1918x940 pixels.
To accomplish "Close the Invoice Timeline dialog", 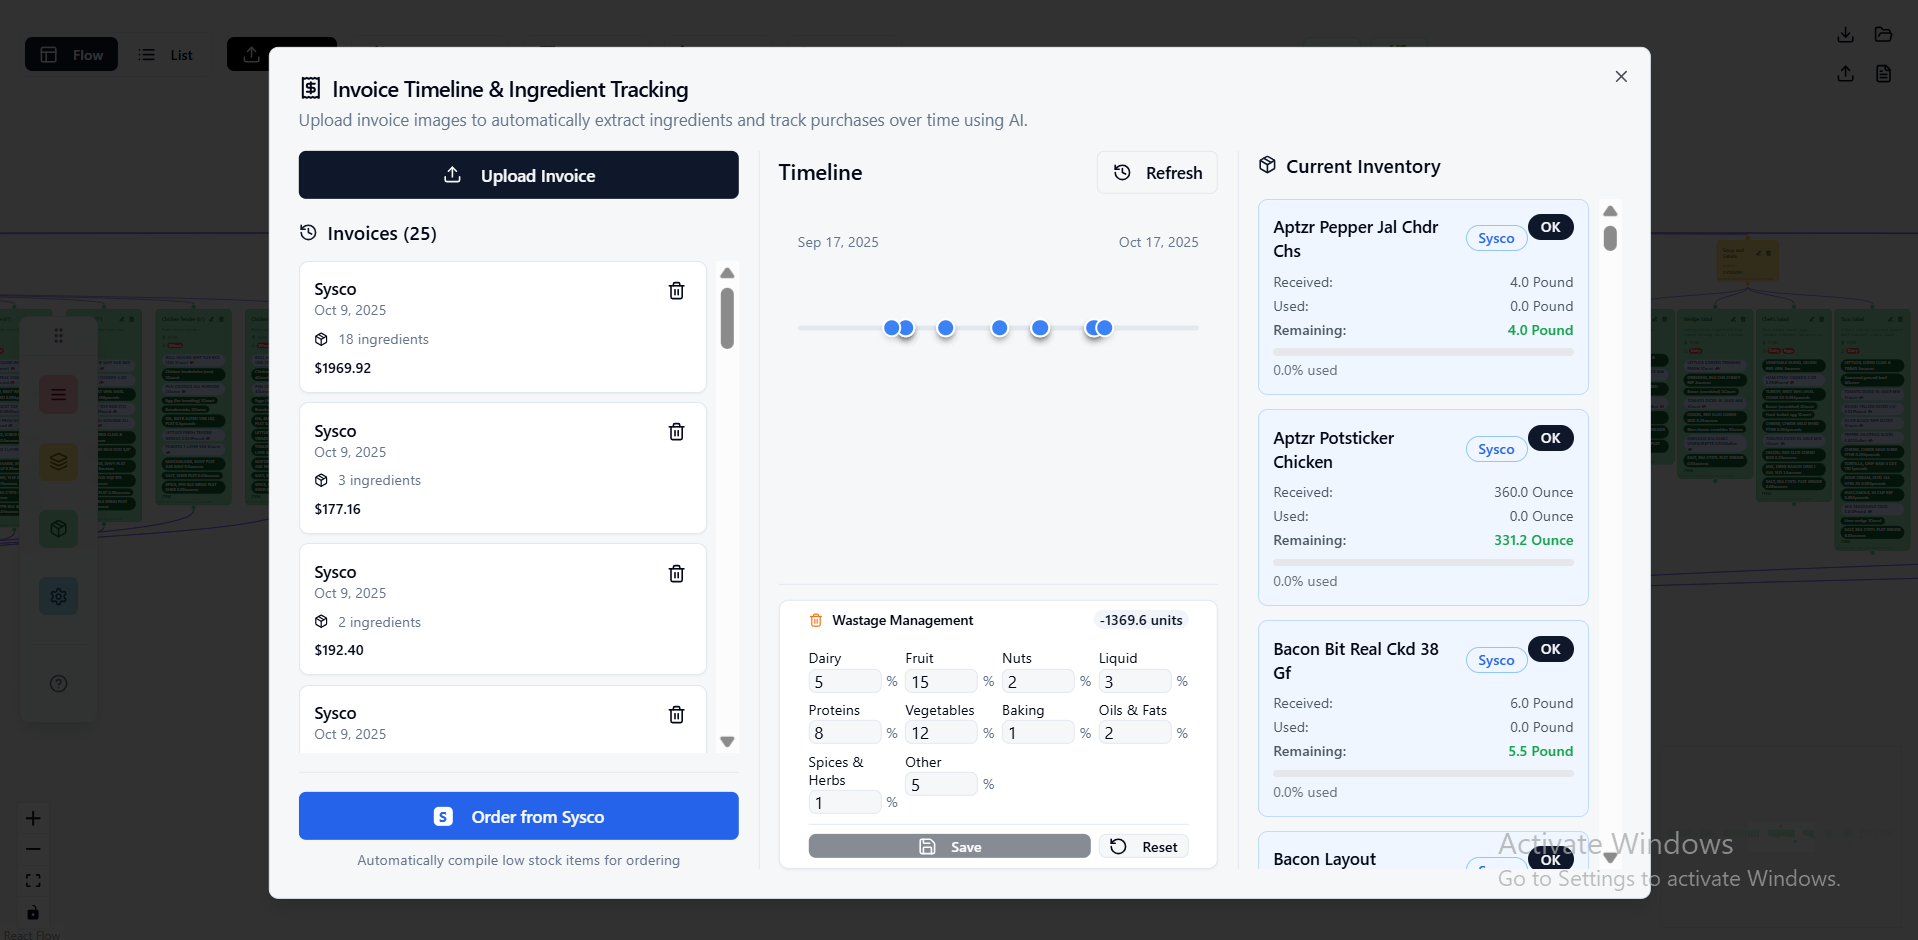I will click(x=1620, y=77).
